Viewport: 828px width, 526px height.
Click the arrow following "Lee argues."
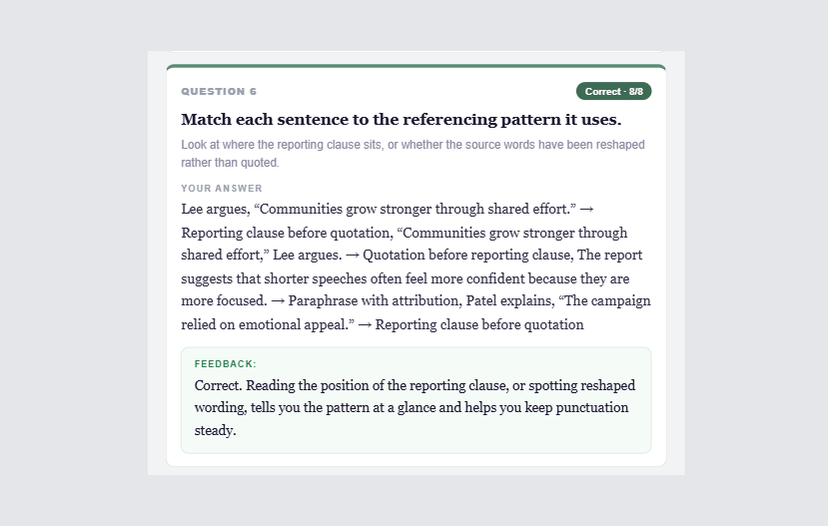352,255
